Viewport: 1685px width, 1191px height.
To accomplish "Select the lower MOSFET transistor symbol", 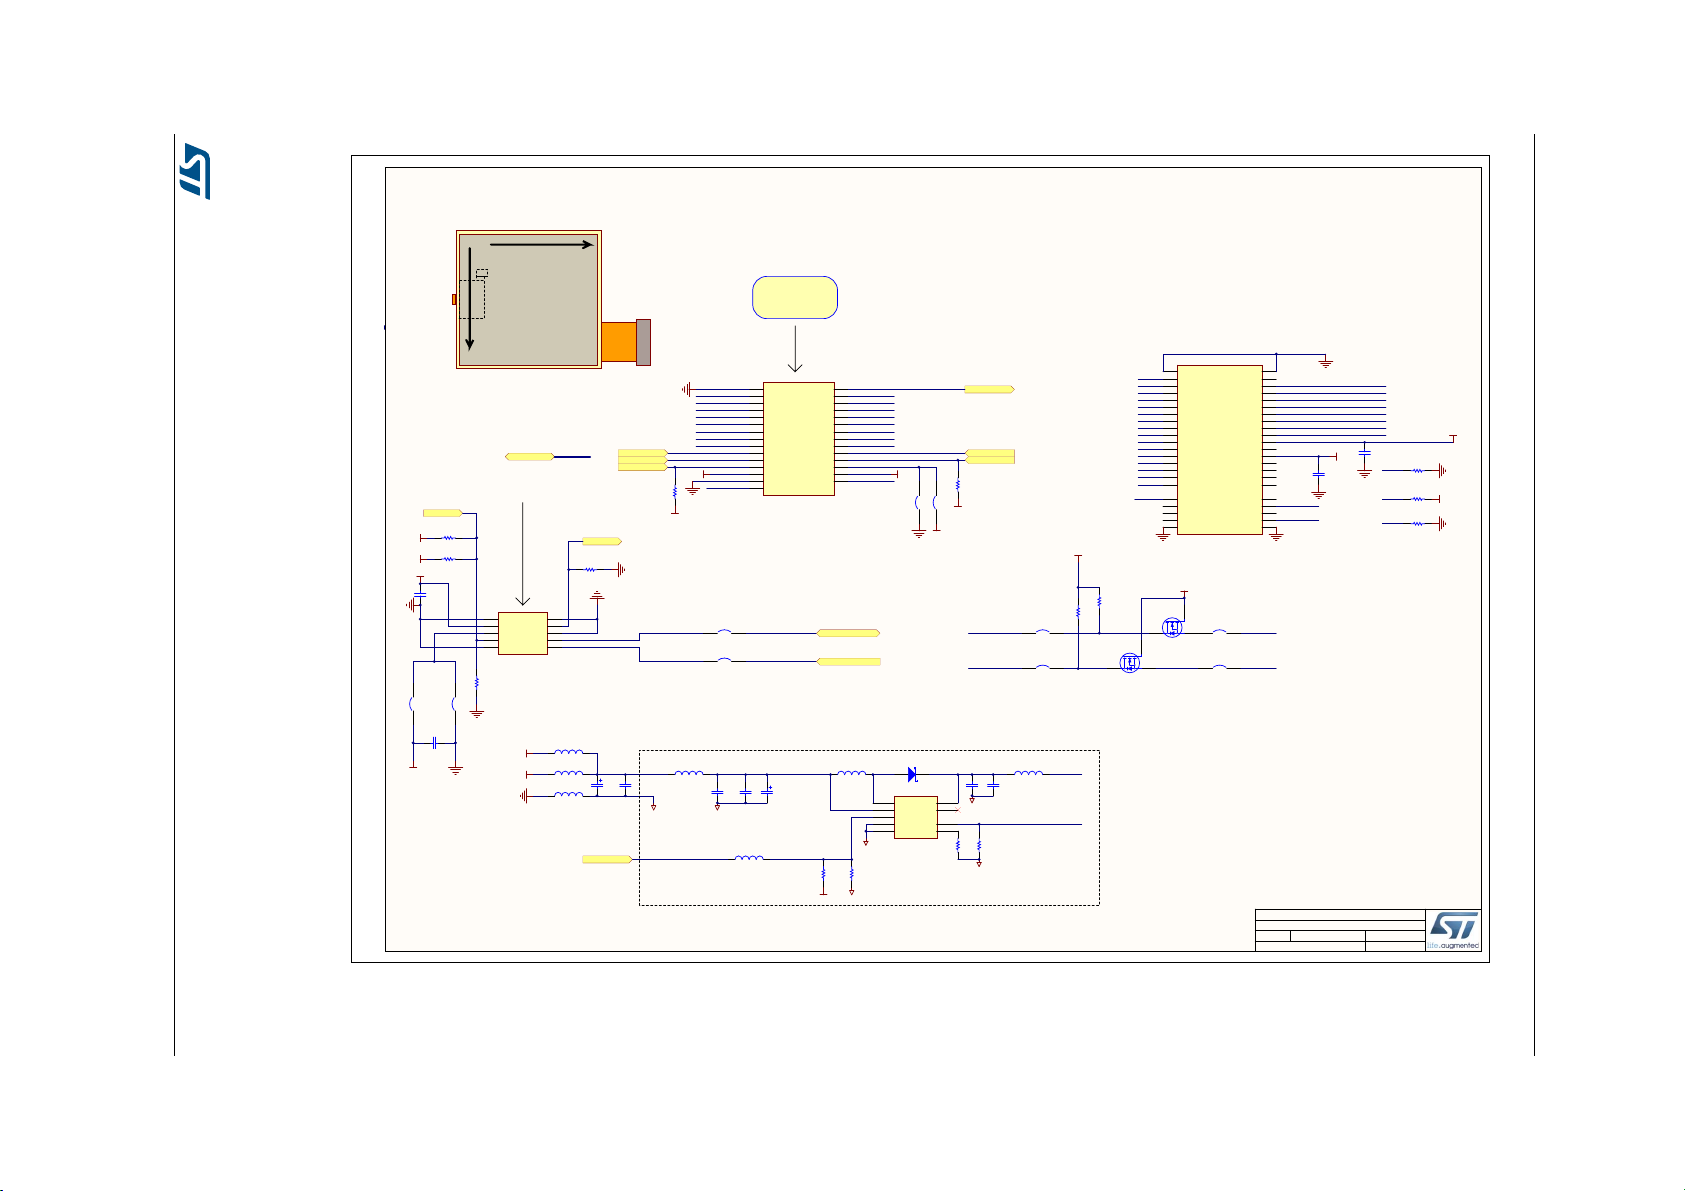I will pos(1129,663).
